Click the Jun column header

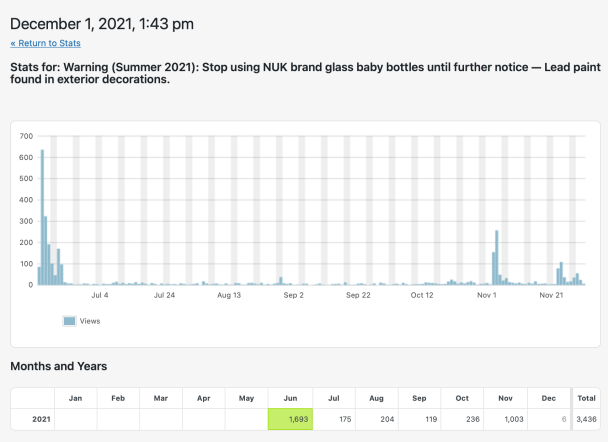[290, 398]
